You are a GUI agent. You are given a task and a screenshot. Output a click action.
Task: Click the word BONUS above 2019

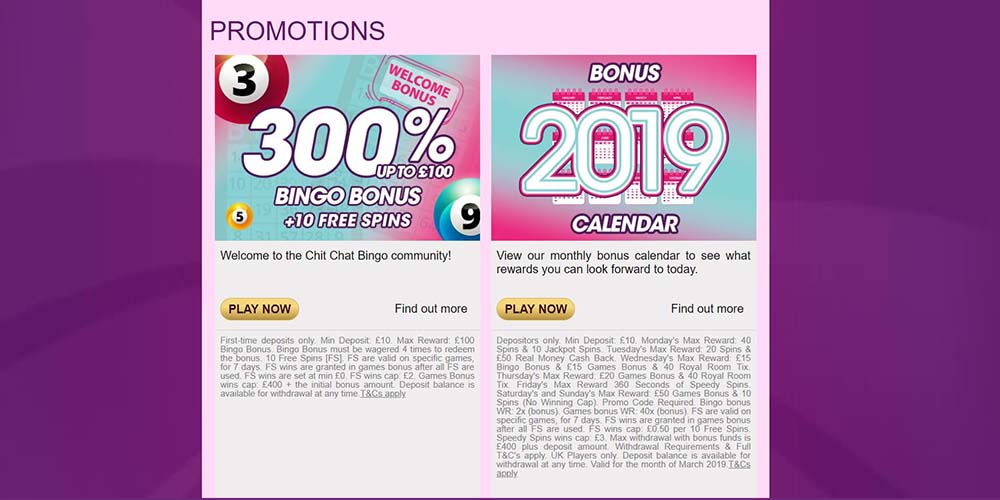click(624, 74)
